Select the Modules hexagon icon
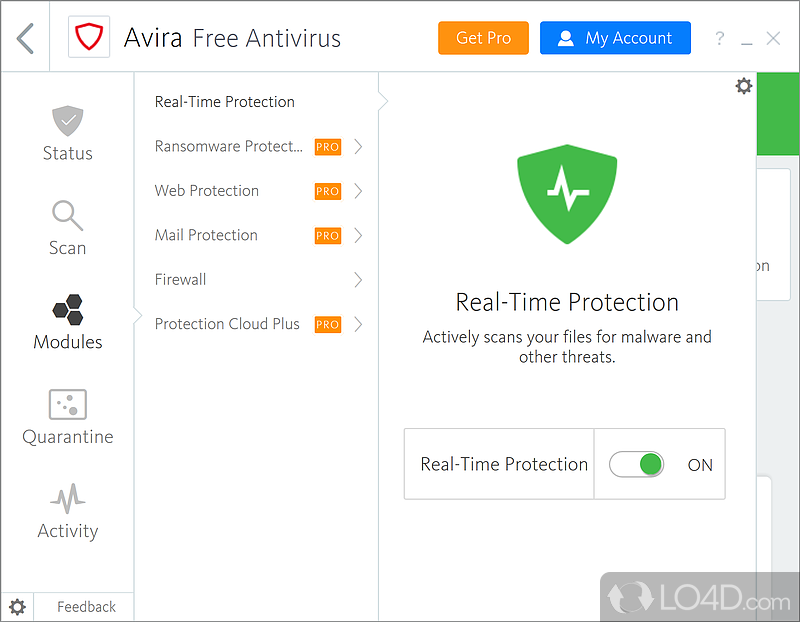The width and height of the screenshot is (800, 622). pyautogui.click(x=67, y=311)
